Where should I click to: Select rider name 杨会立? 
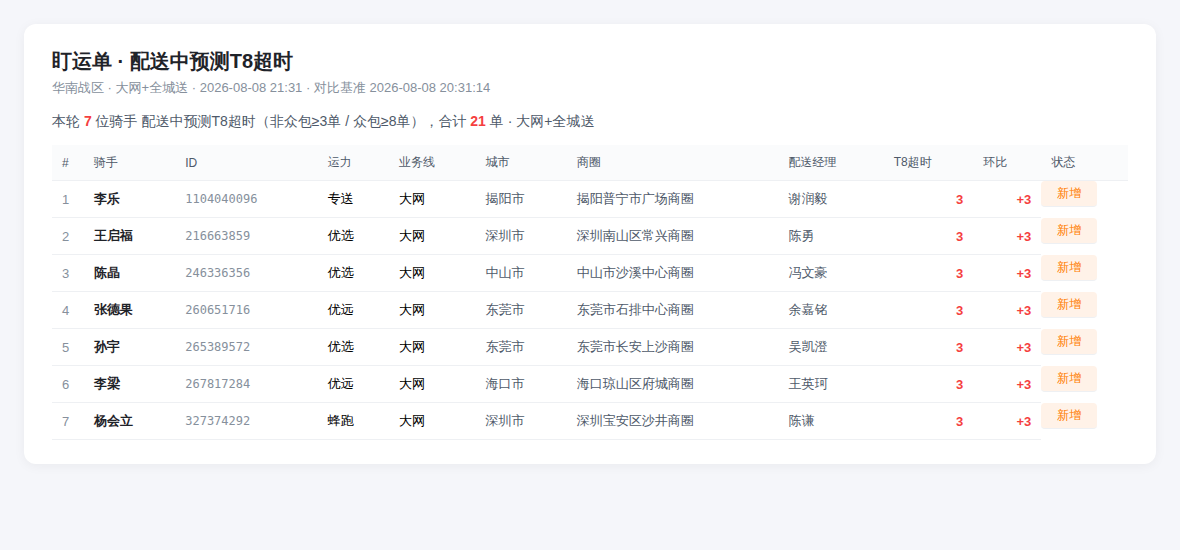click(x=113, y=421)
